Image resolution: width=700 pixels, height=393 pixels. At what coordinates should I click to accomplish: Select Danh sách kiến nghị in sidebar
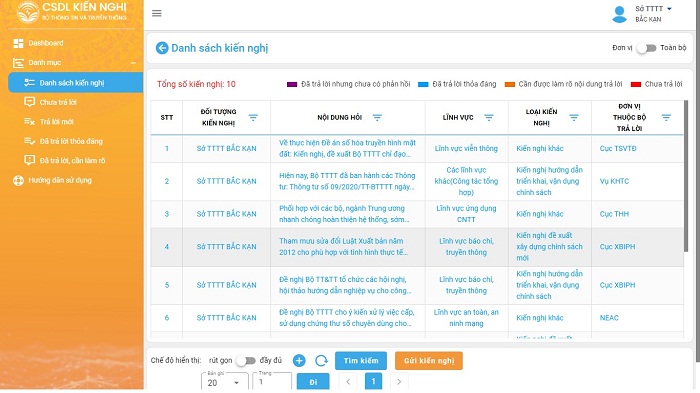click(x=75, y=83)
